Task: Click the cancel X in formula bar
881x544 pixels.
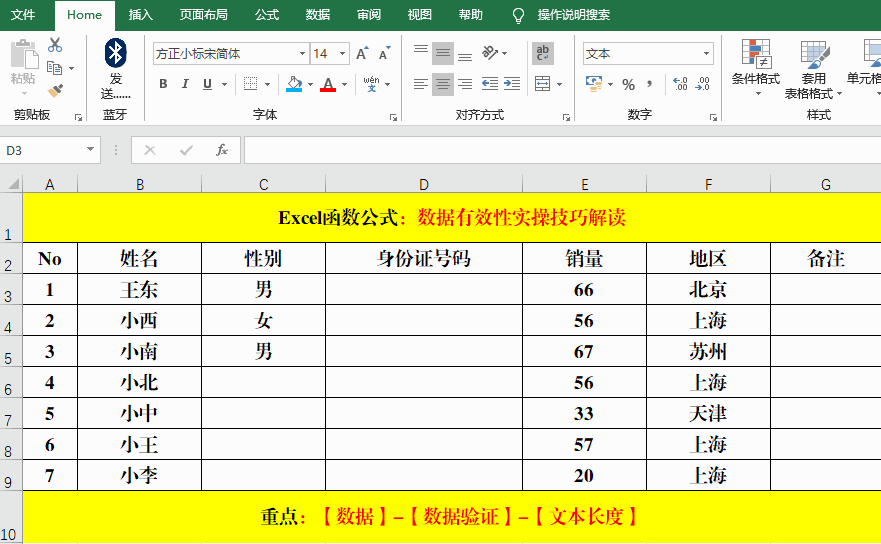Action: tap(150, 150)
